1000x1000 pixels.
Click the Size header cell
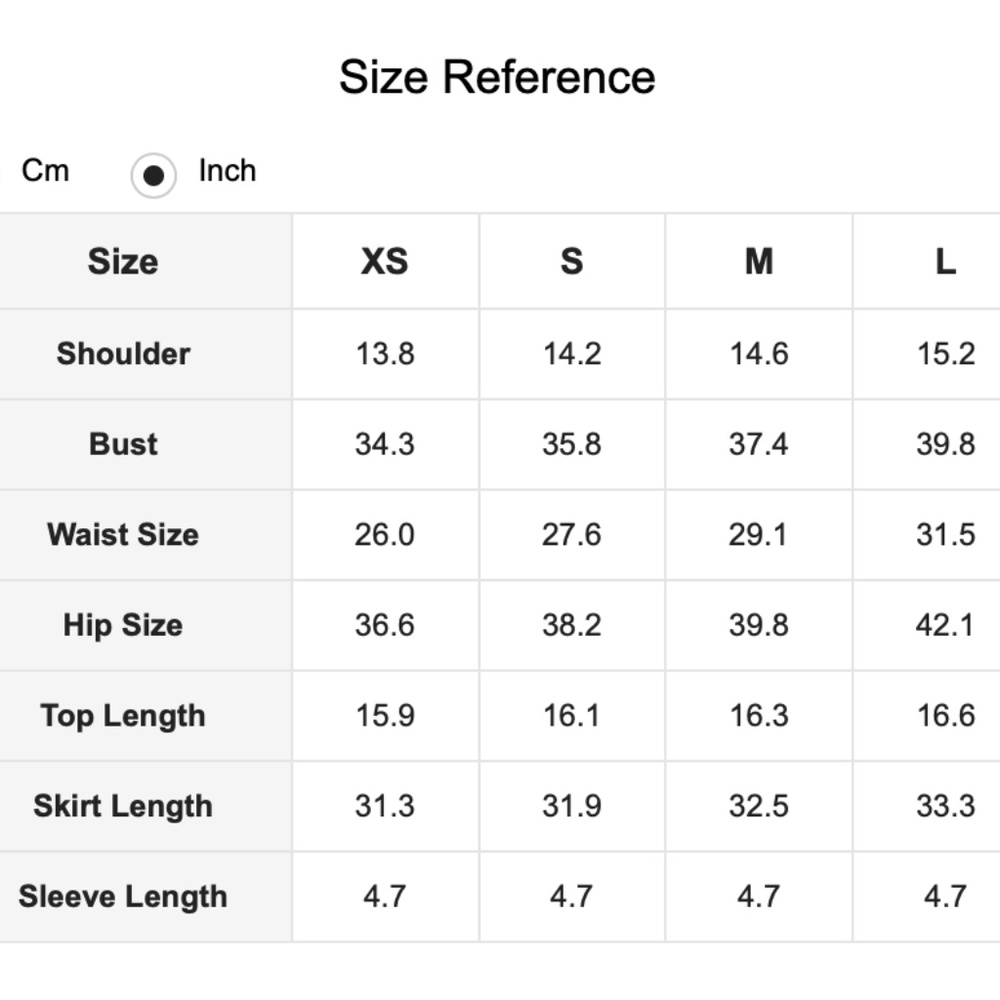(x=123, y=261)
